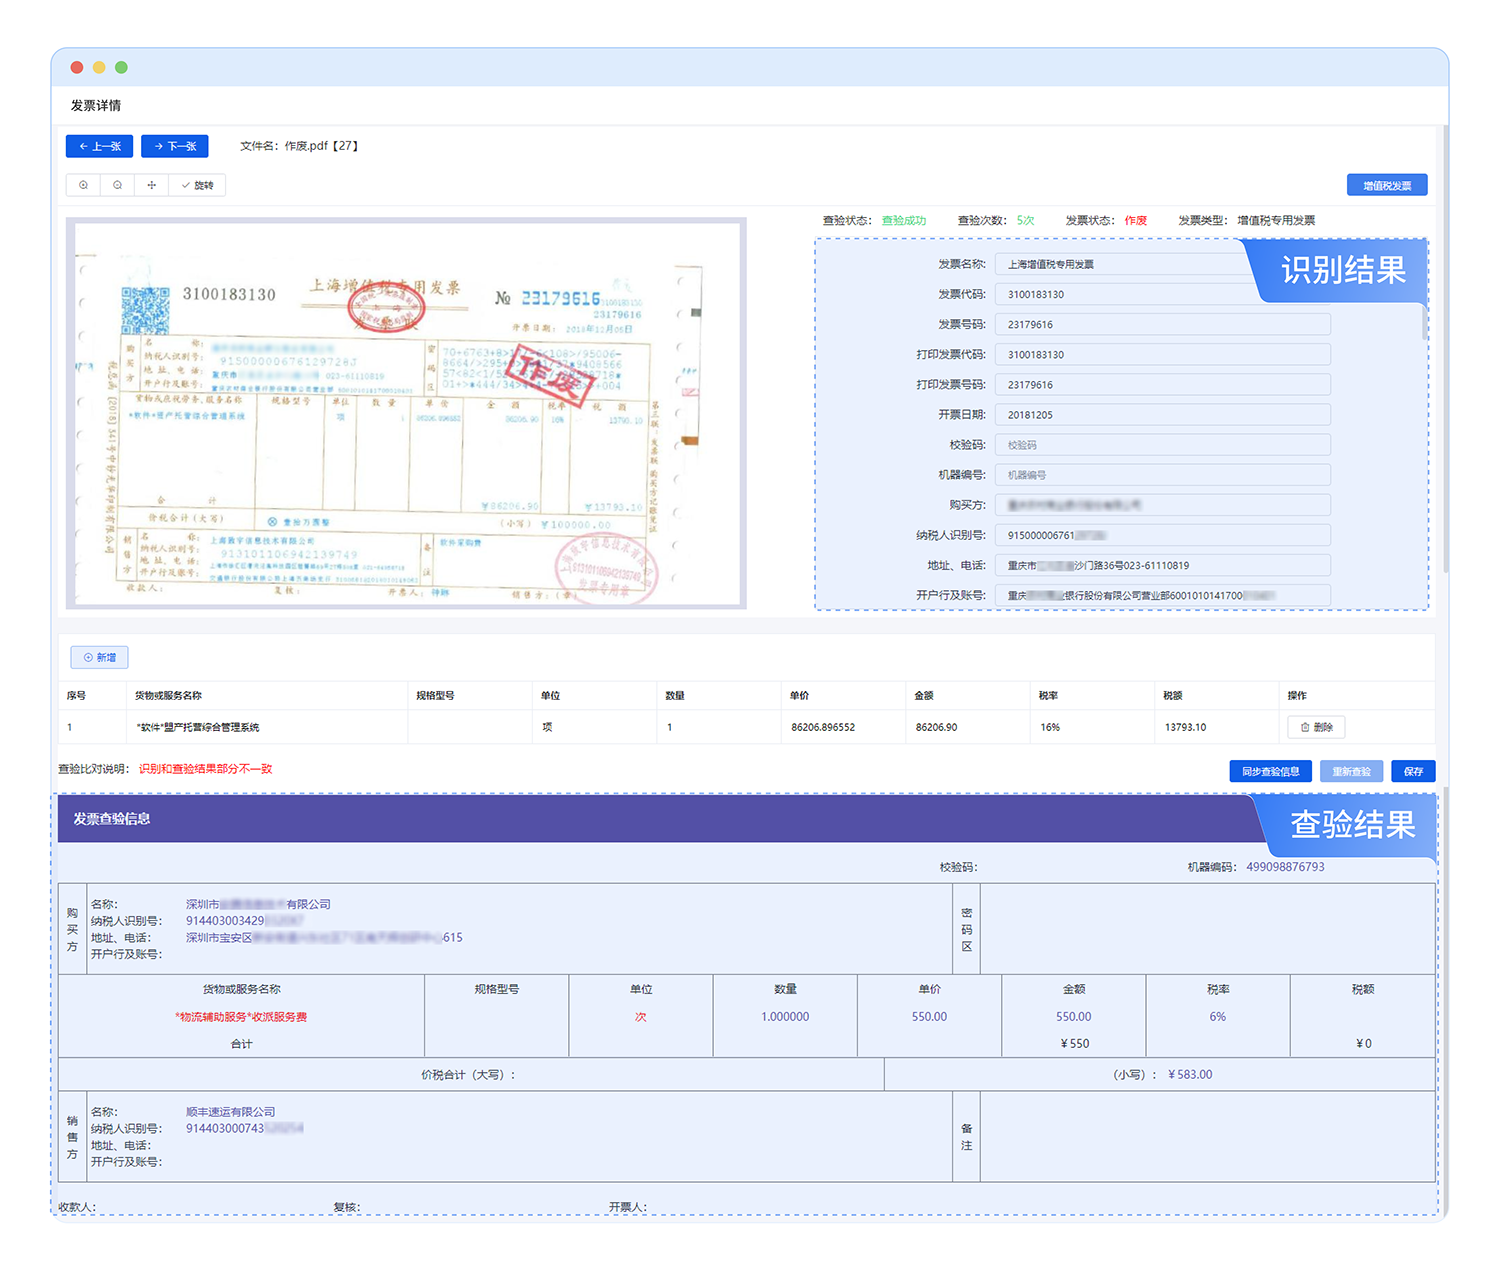
Task: Click the empty 机器编号 input field
Action: (1163, 474)
